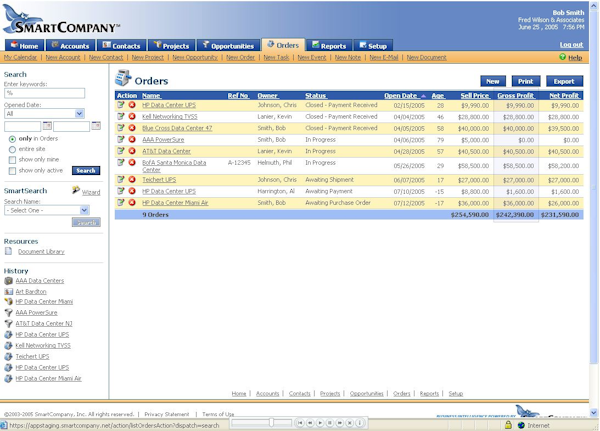
Task: Open the Teichert UPS history entry
Action: [x=32, y=356]
